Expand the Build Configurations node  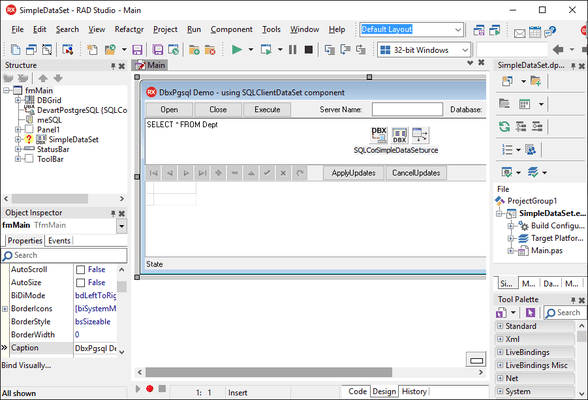510,226
